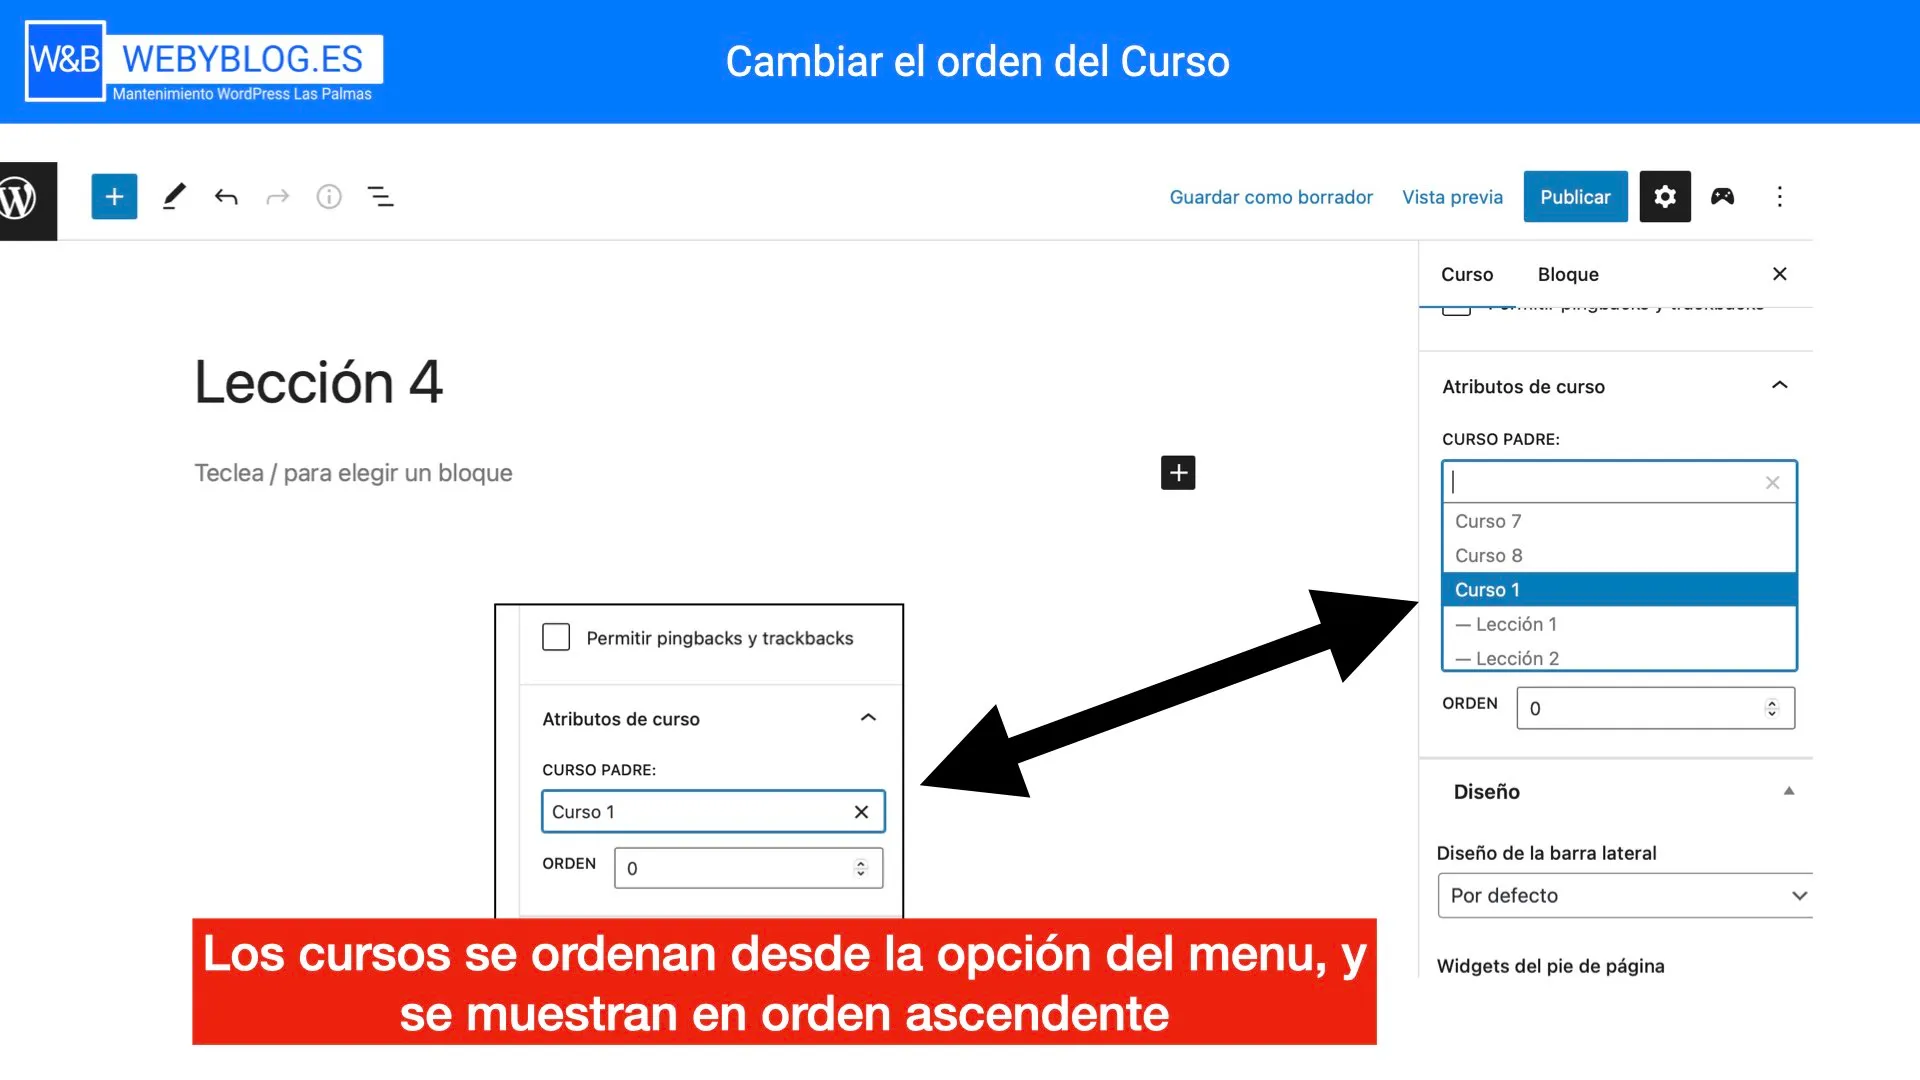Click the Teclea / para elegir un bloque placeholder
Viewport: 1920px width, 1080px height.
(353, 473)
